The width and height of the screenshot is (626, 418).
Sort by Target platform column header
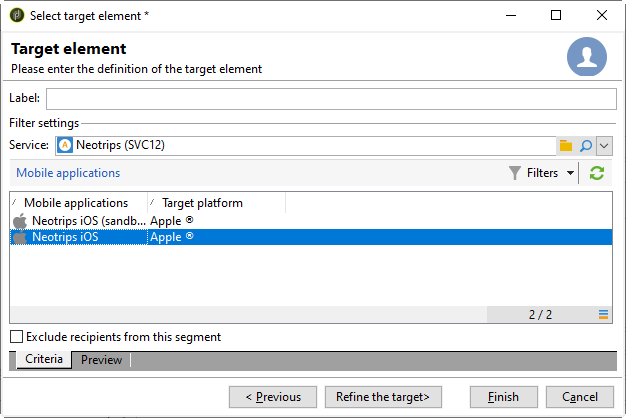(x=202, y=203)
